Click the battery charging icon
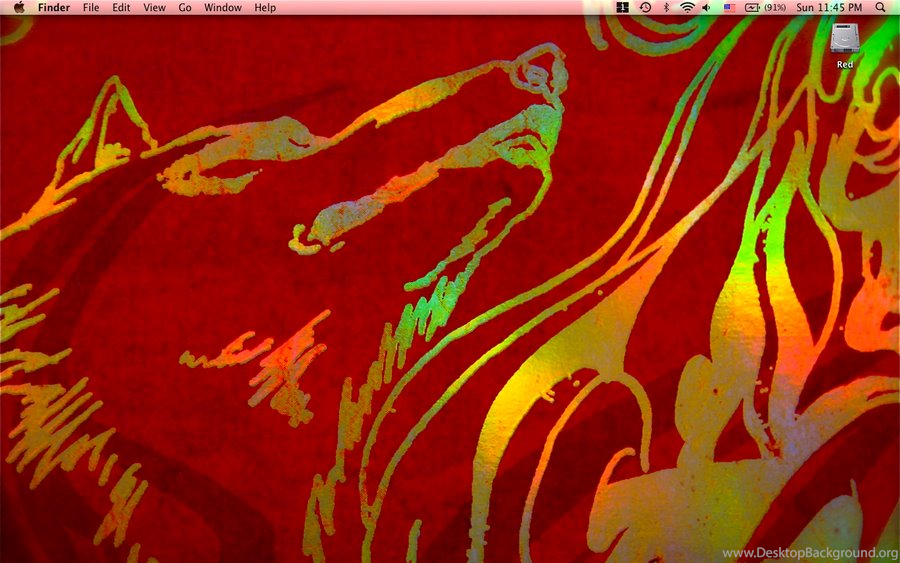The width and height of the screenshot is (900, 563). [x=752, y=7]
